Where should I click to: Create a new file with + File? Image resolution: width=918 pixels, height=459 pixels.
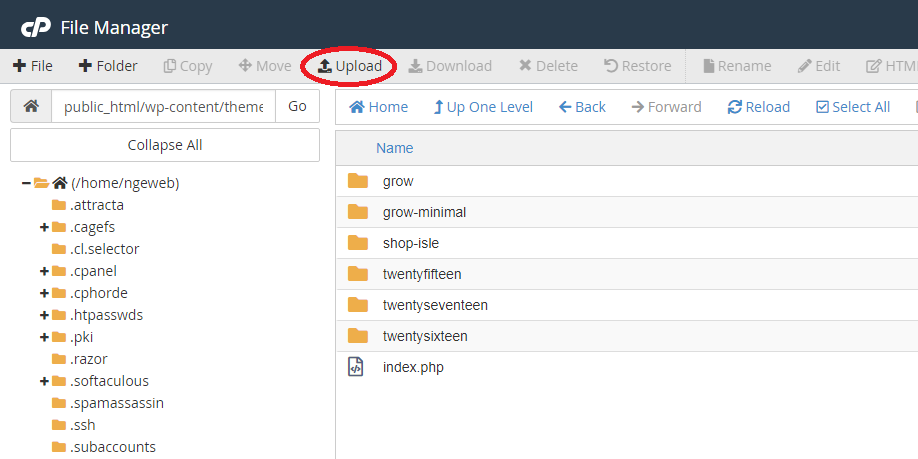(33, 66)
